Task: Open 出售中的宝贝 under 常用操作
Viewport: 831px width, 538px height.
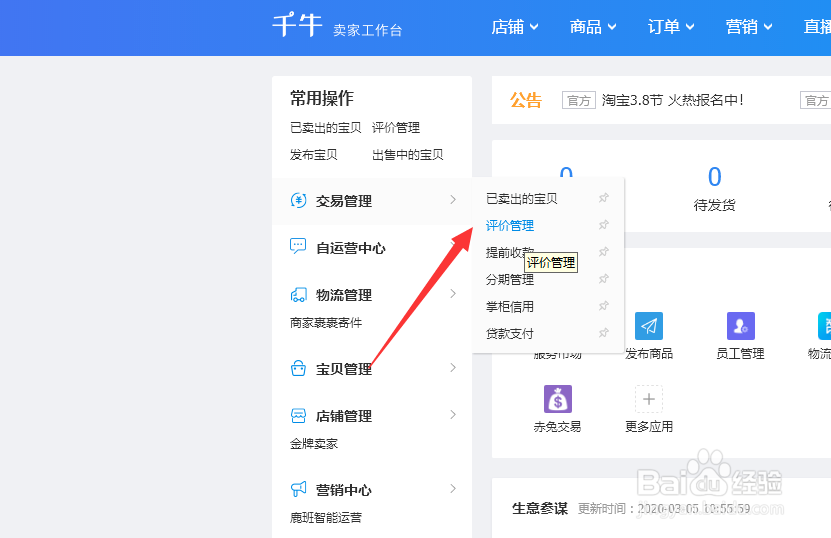Action: [x=408, y=155]
